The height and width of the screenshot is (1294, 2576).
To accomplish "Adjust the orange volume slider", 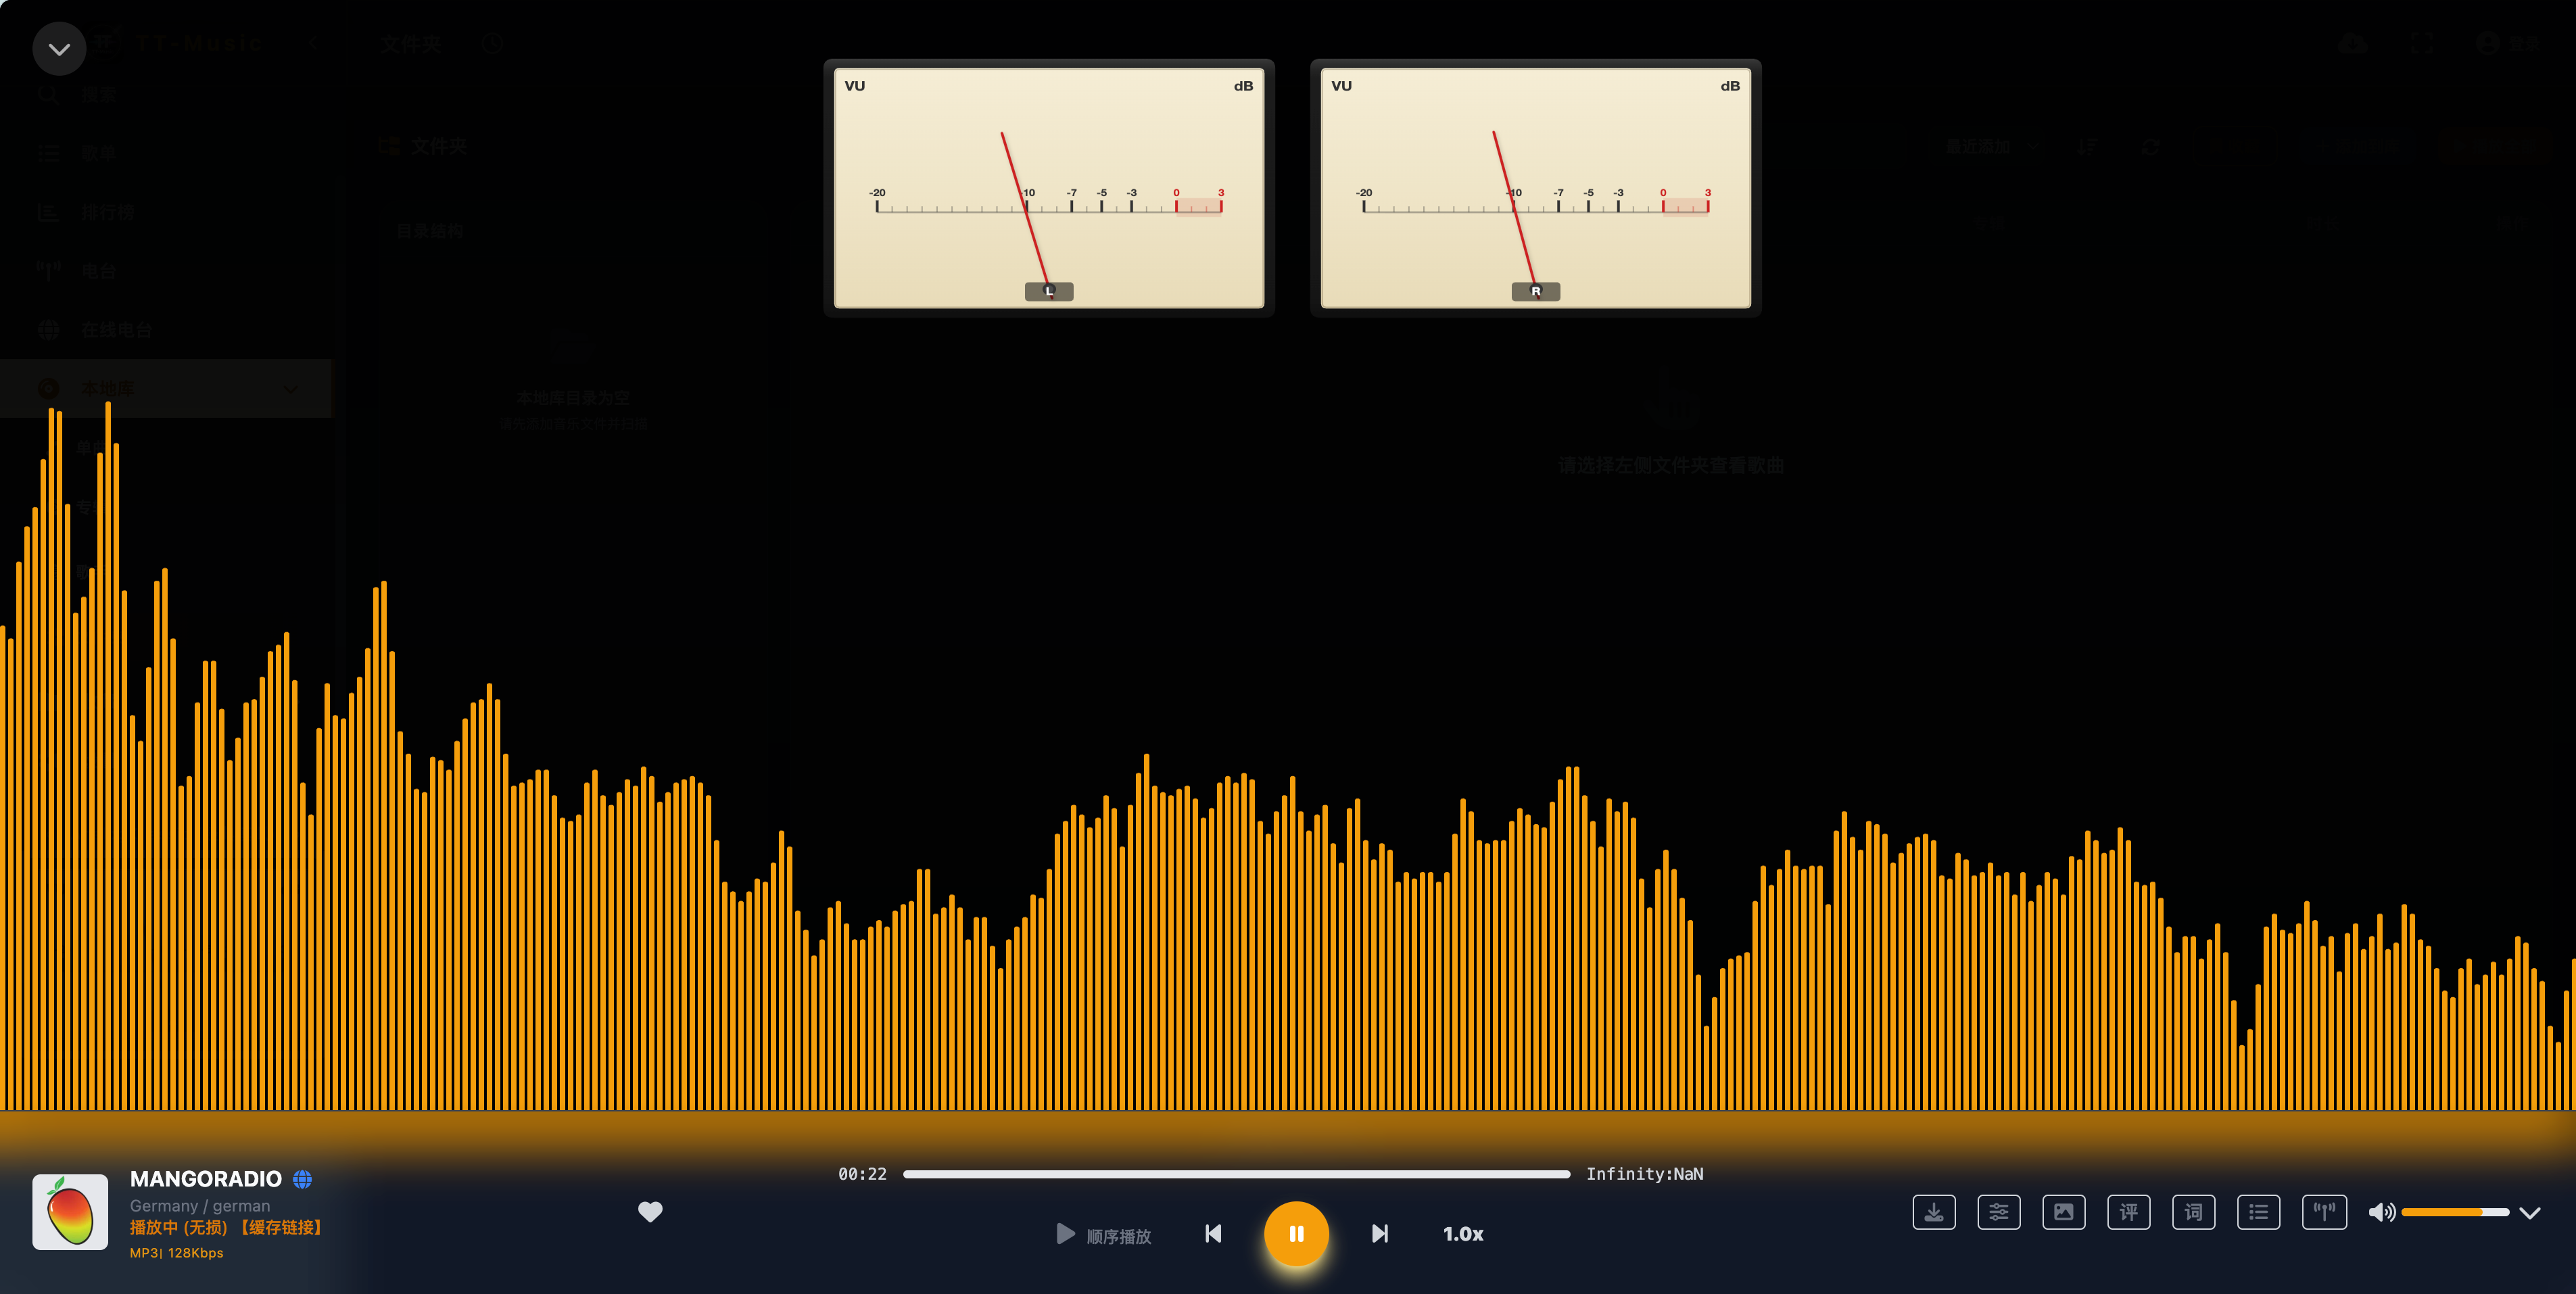I will 2455,1213.
